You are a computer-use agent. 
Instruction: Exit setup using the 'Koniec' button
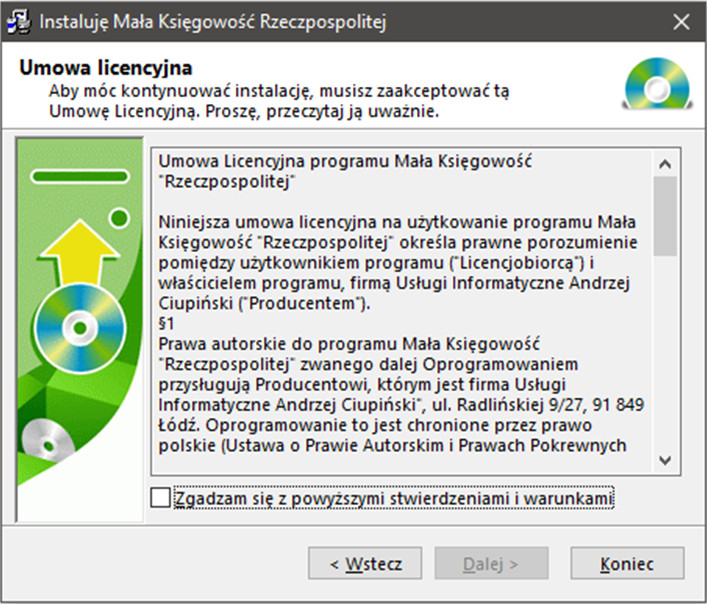(627, 564)
